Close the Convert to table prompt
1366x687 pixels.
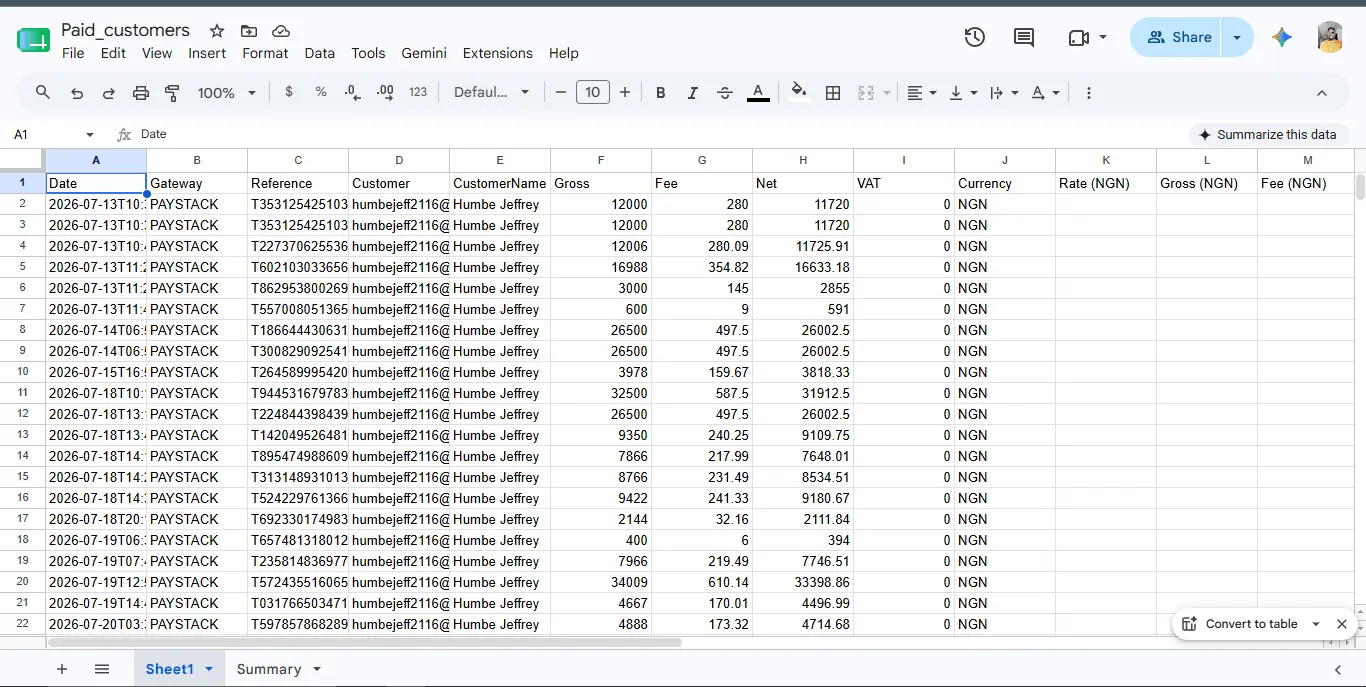click(x=1342, y=624)
